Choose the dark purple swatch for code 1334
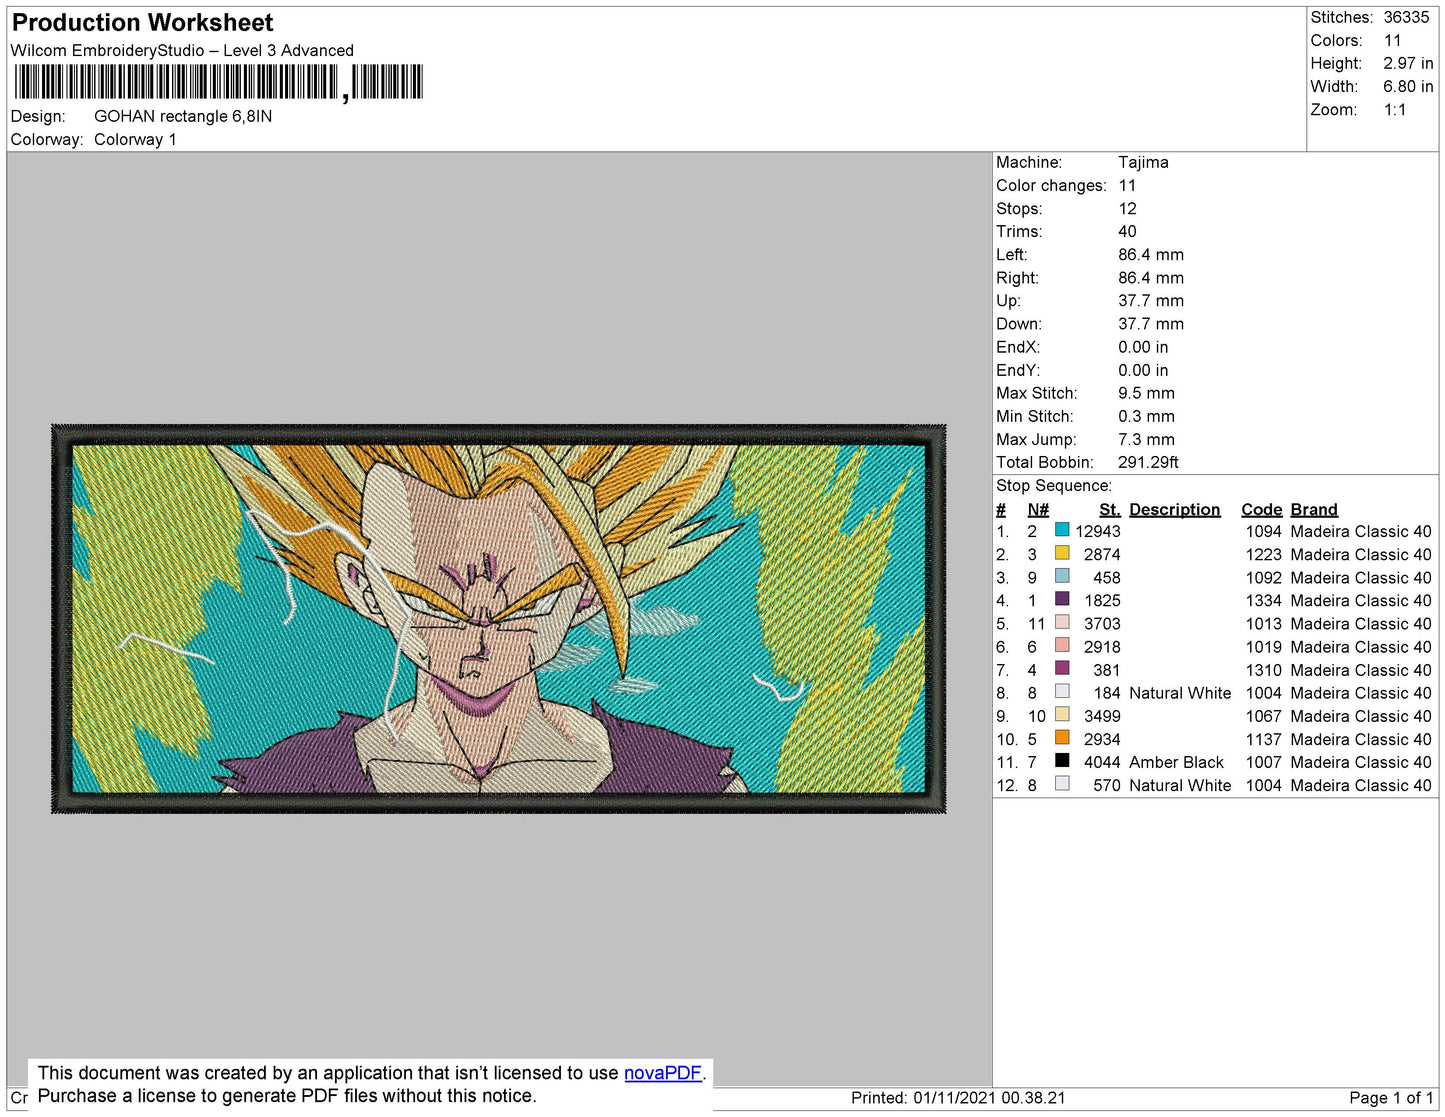Screen dimensions: 1445x1117 (1062, 599)
